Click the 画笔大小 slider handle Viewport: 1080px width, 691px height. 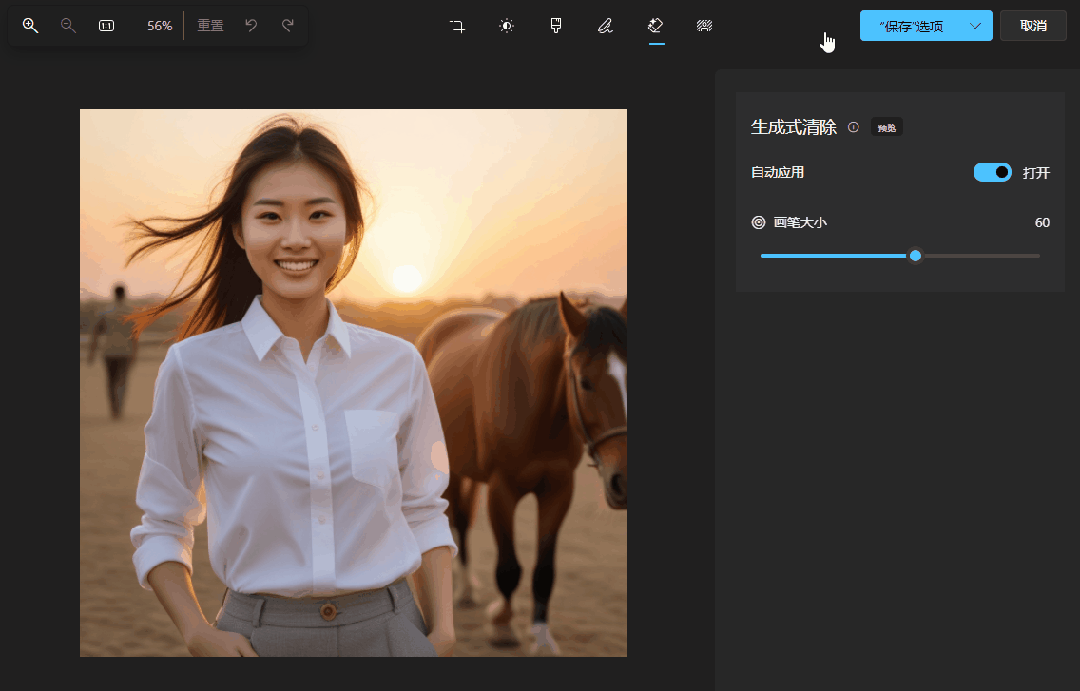click(915, 256)
